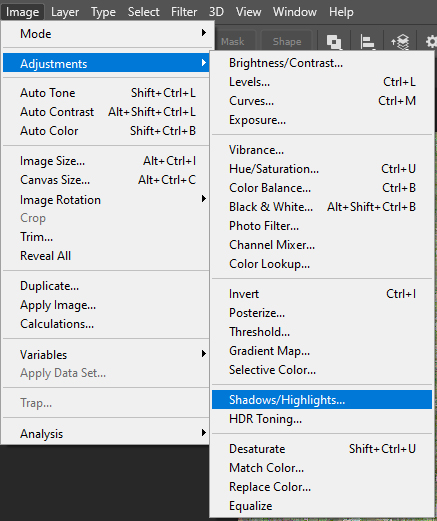Open the path alignment icon

[x=367, y=42]
